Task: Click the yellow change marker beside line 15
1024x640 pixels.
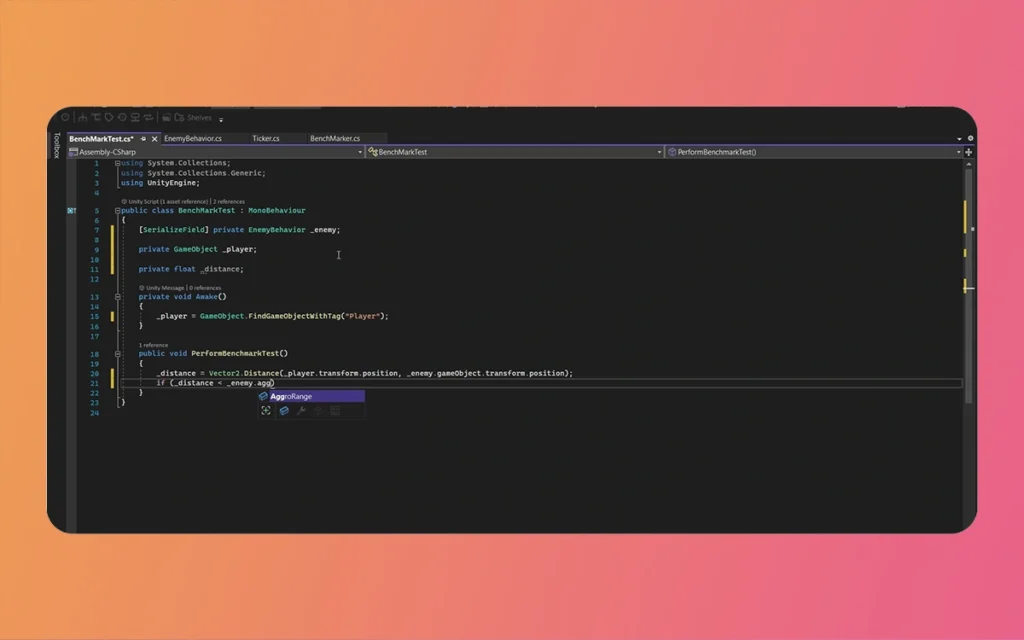Action: click(112, 316)
